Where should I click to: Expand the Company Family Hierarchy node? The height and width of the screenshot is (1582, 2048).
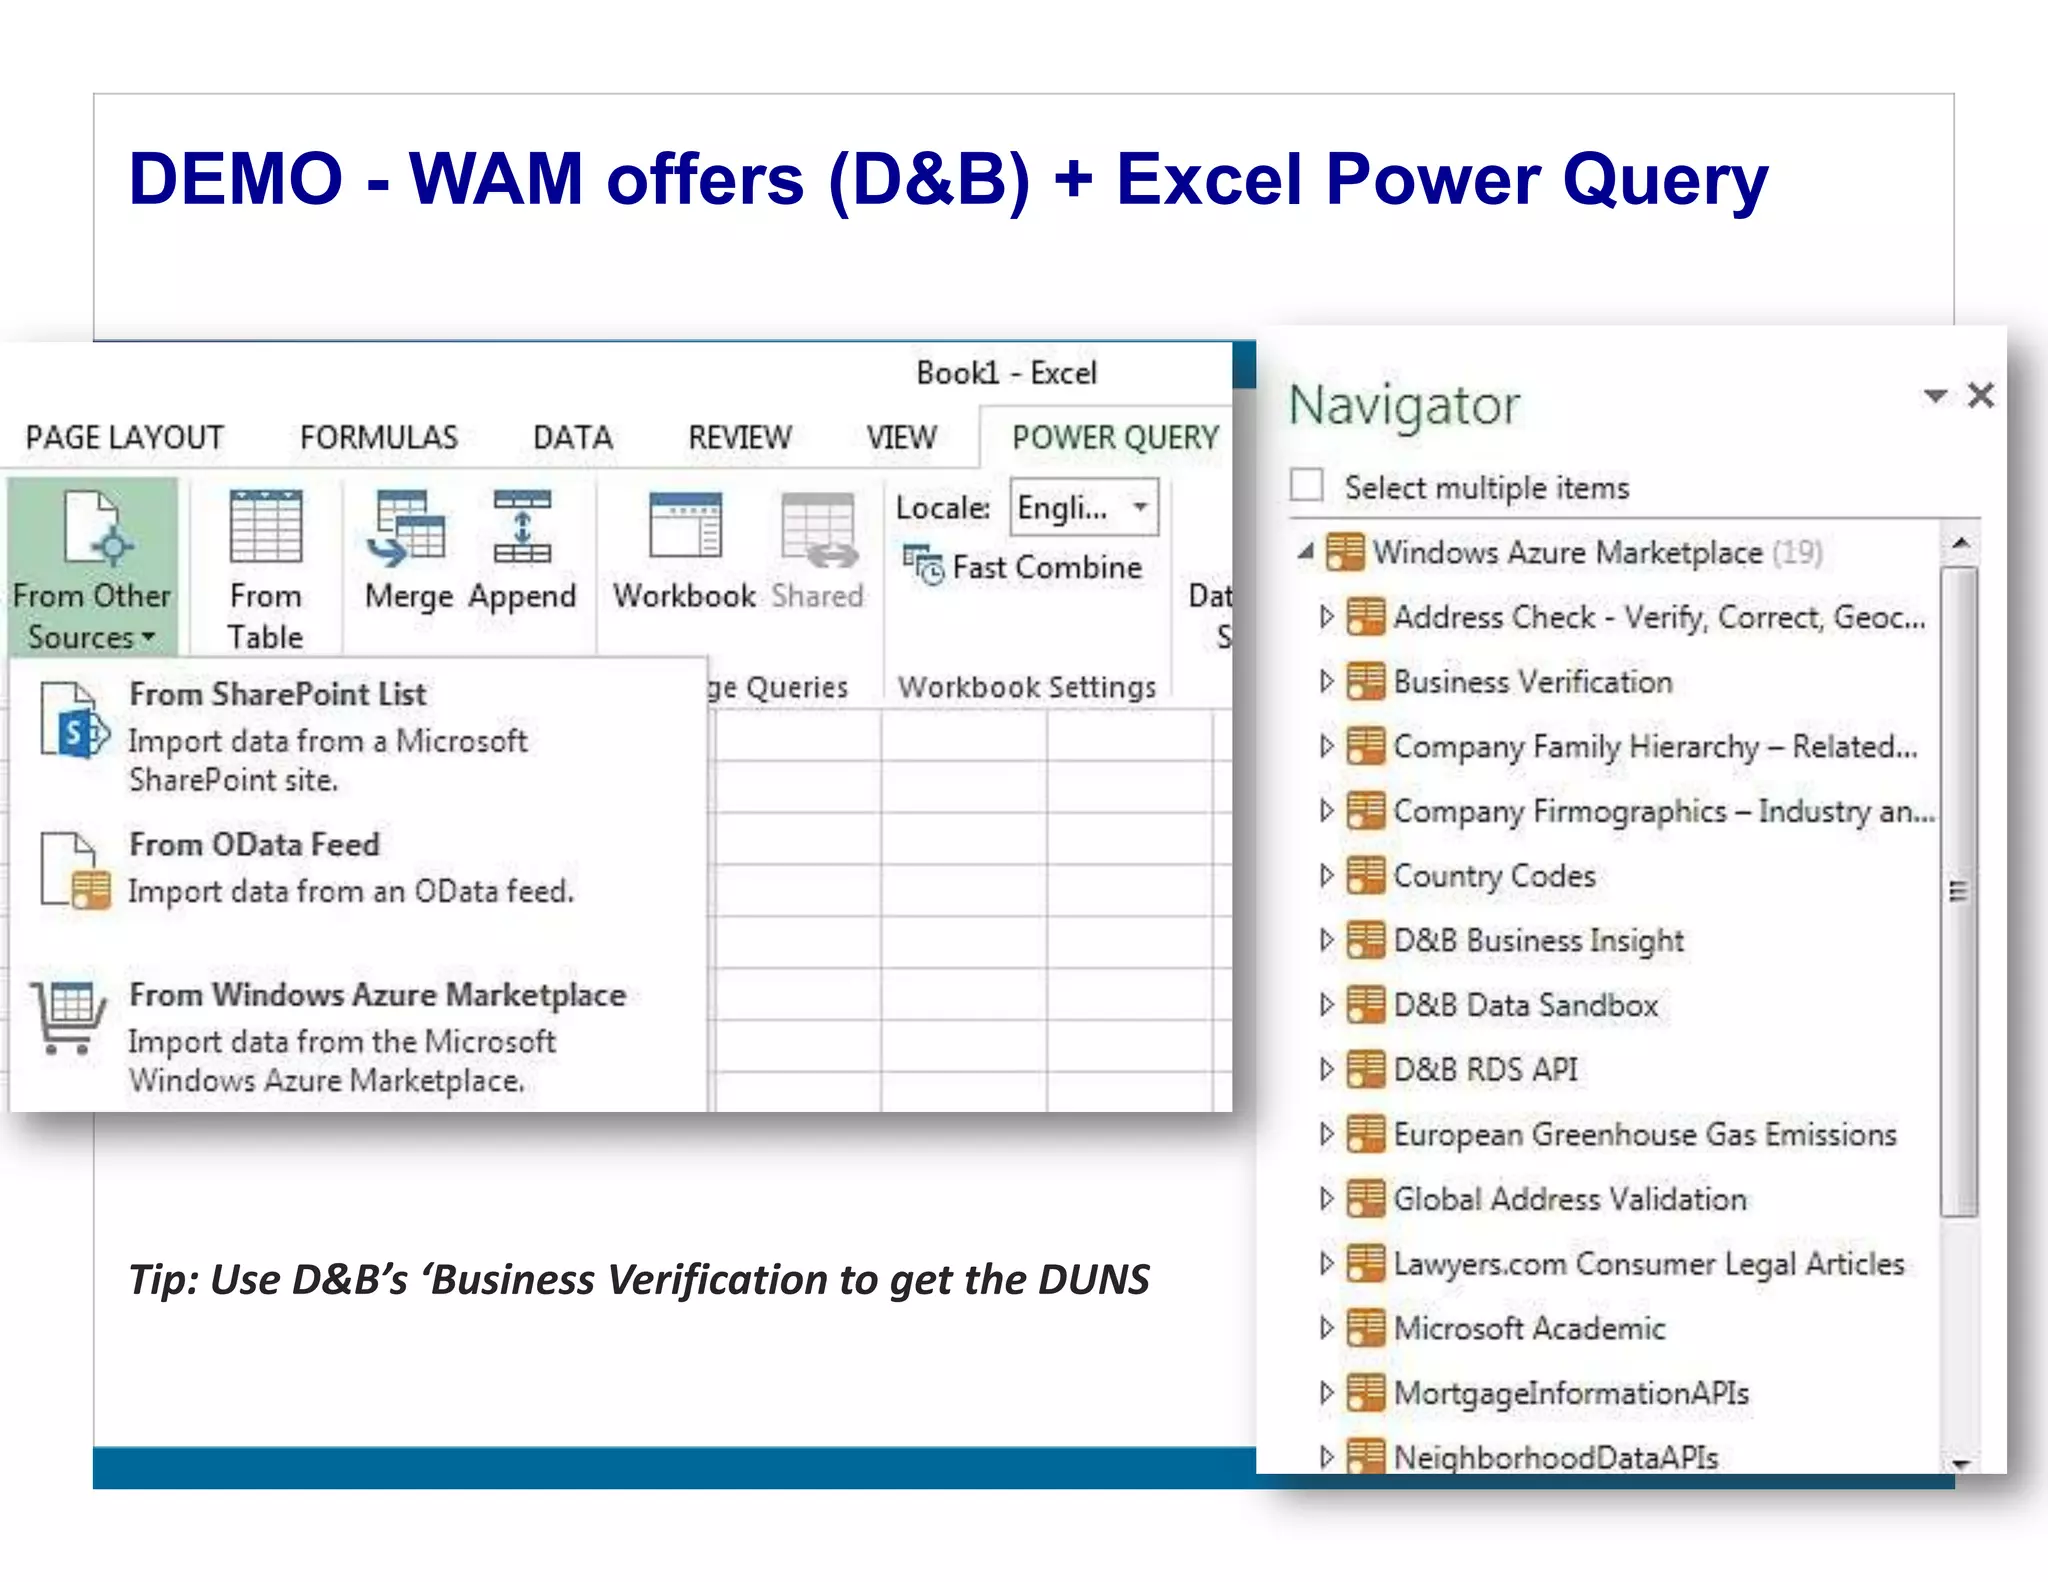point(1326,746)
